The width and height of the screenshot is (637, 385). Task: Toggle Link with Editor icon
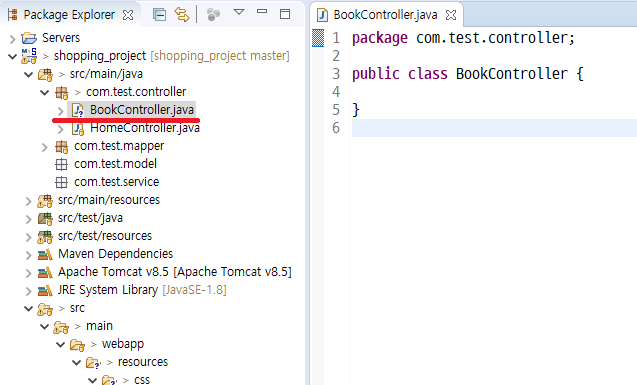click(182, 15)
